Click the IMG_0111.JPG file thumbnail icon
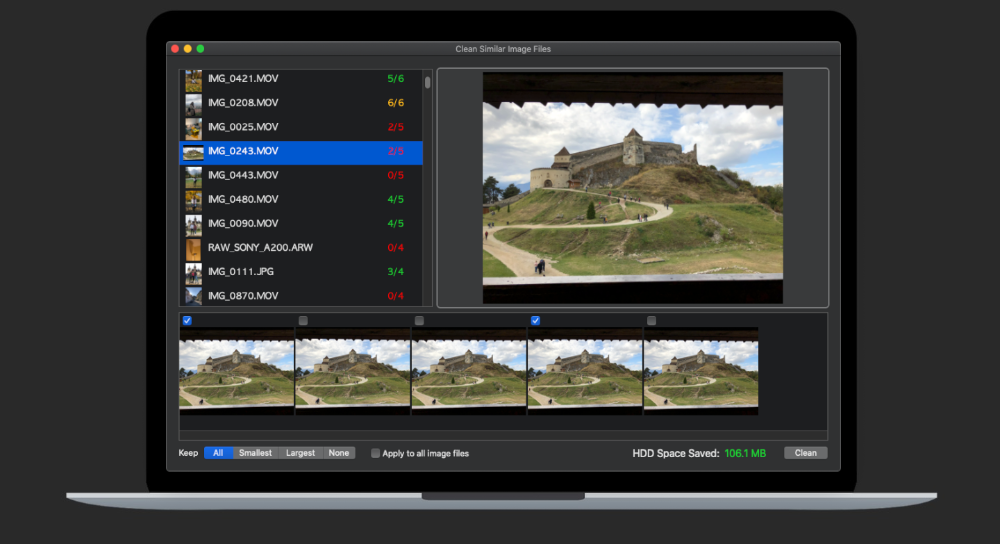This screenshot has height=544, width=1000. (193, 272)
